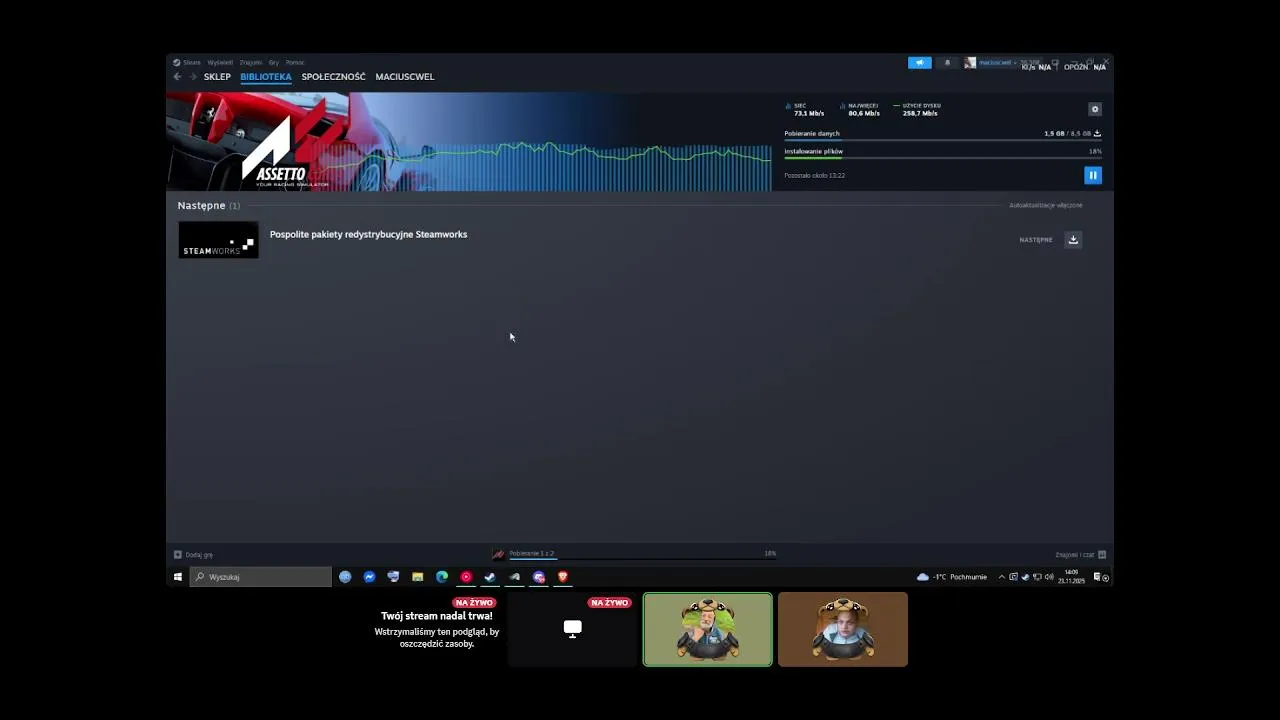This screenshot has height=720, width=1280.
Task: Open File Explorer from the taskbar
Action: (417, 577)
